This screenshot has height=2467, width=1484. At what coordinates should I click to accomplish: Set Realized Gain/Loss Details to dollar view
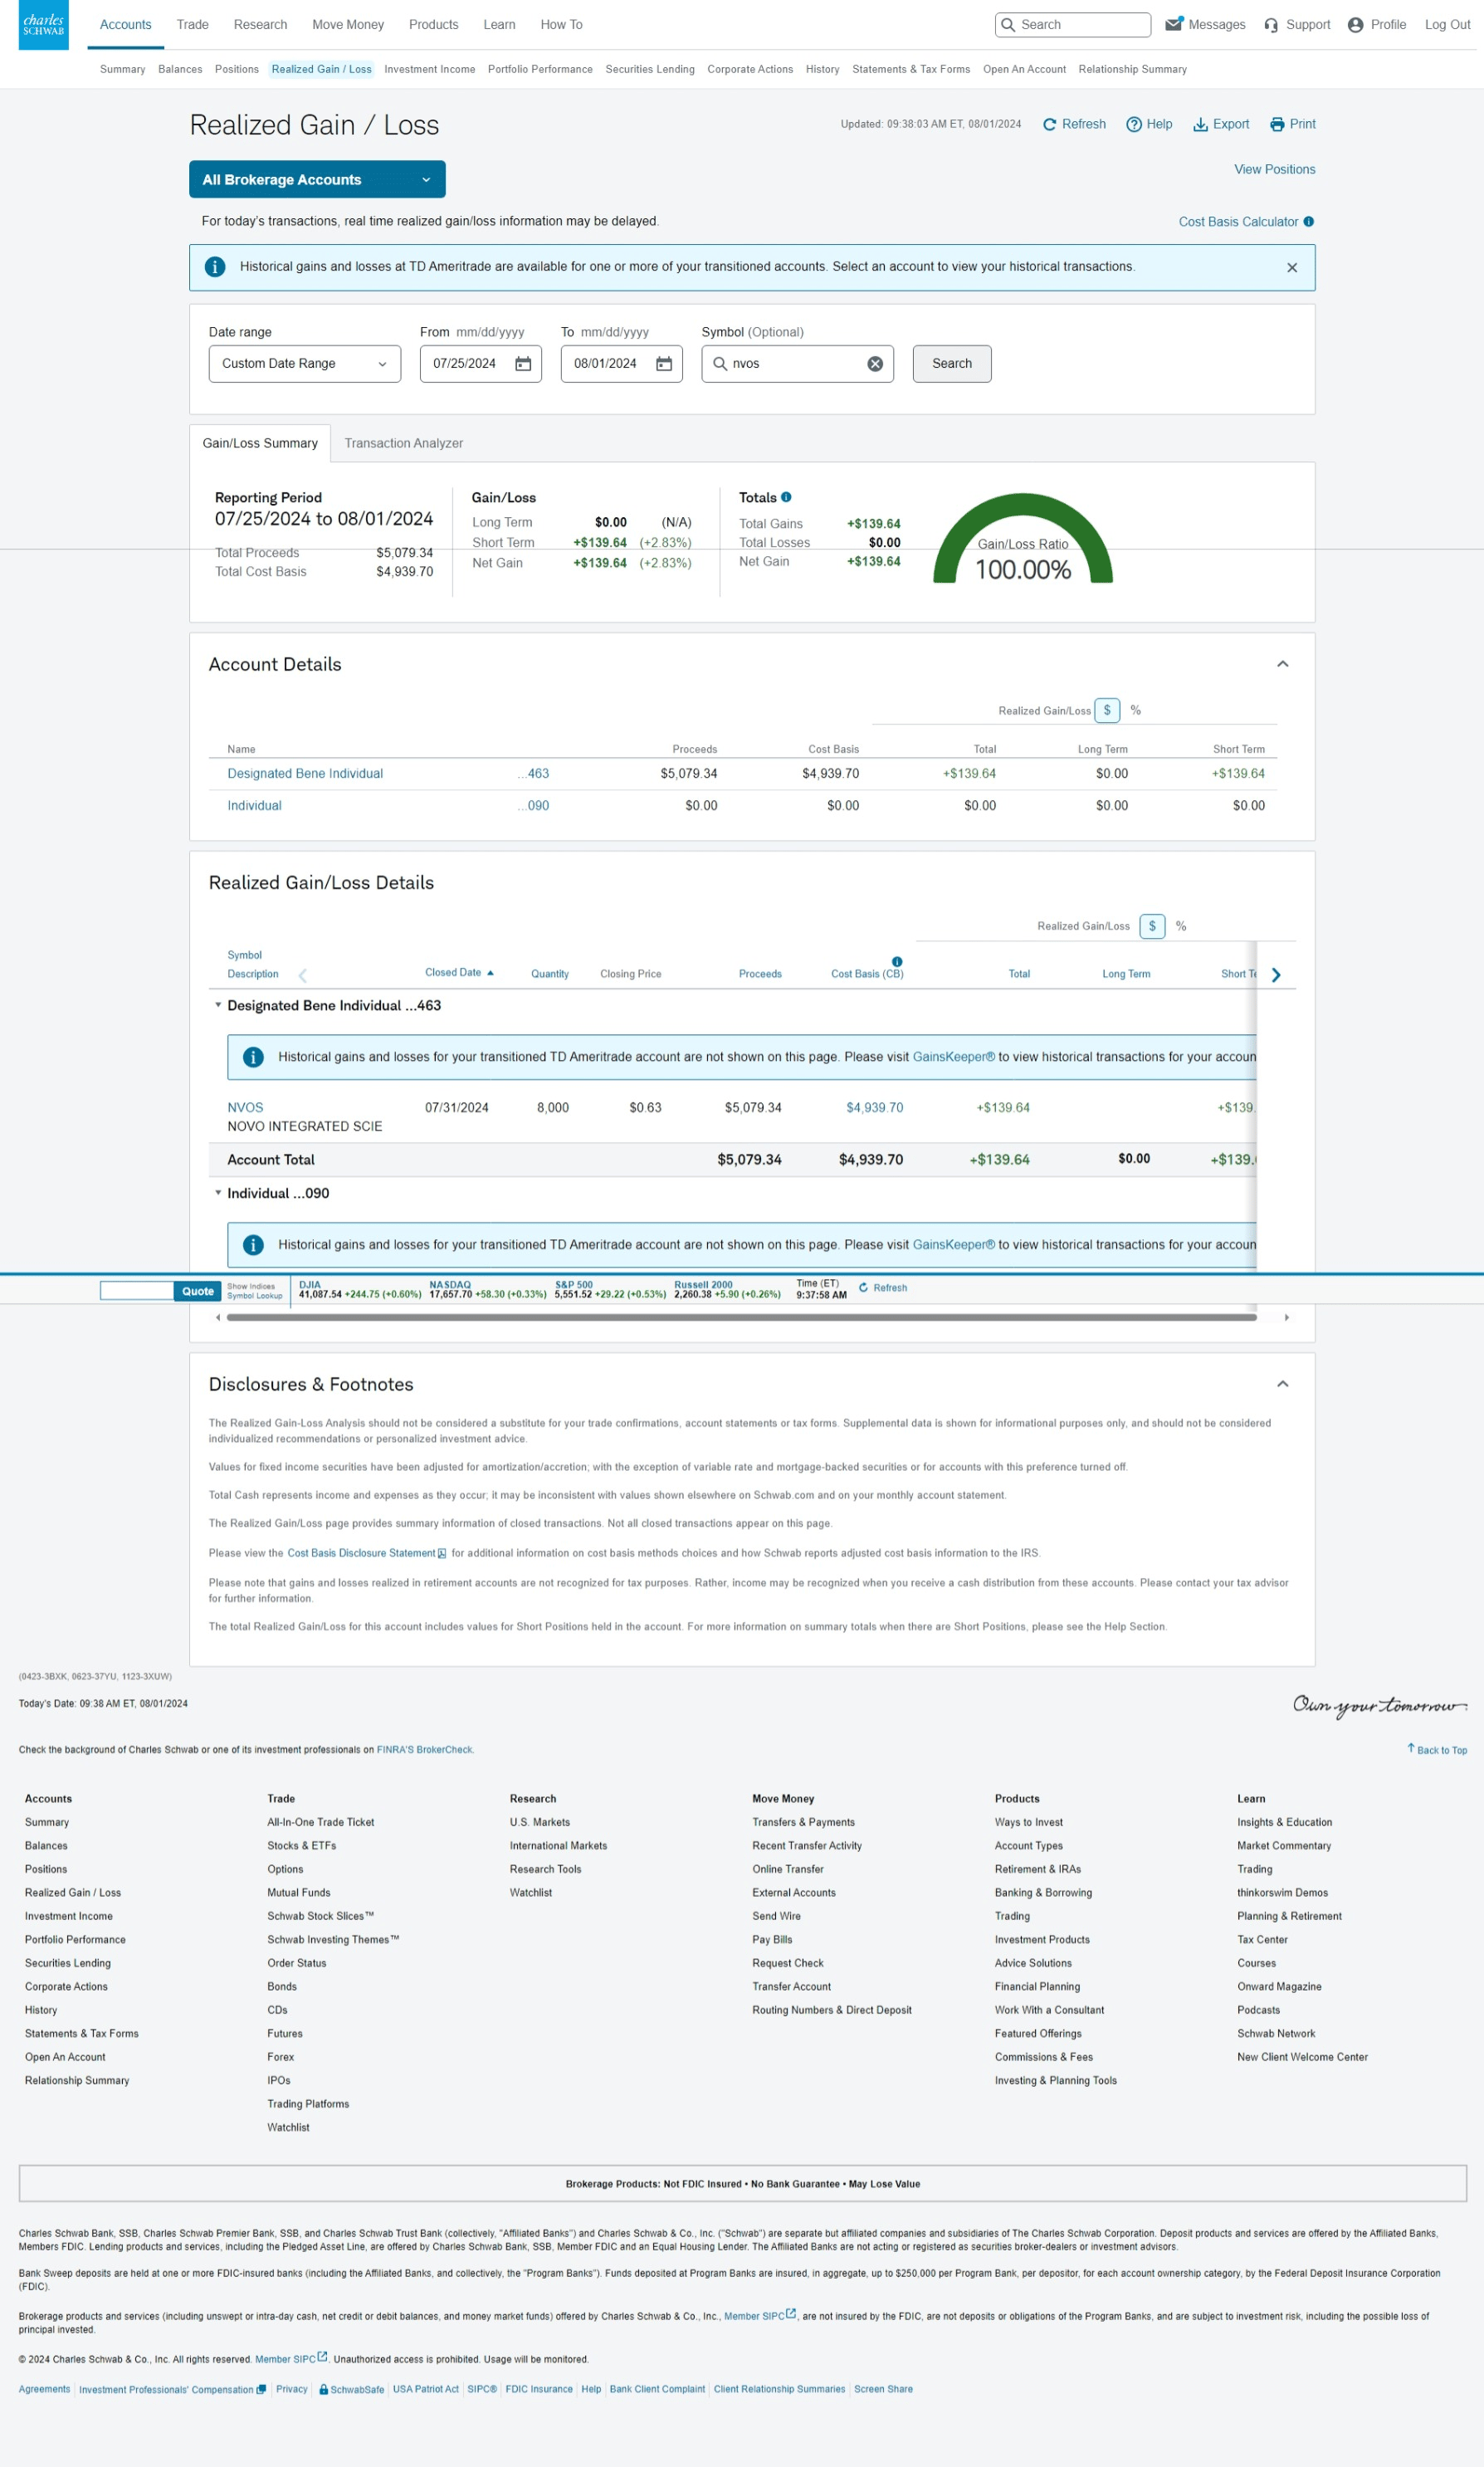click(1152, 927)
